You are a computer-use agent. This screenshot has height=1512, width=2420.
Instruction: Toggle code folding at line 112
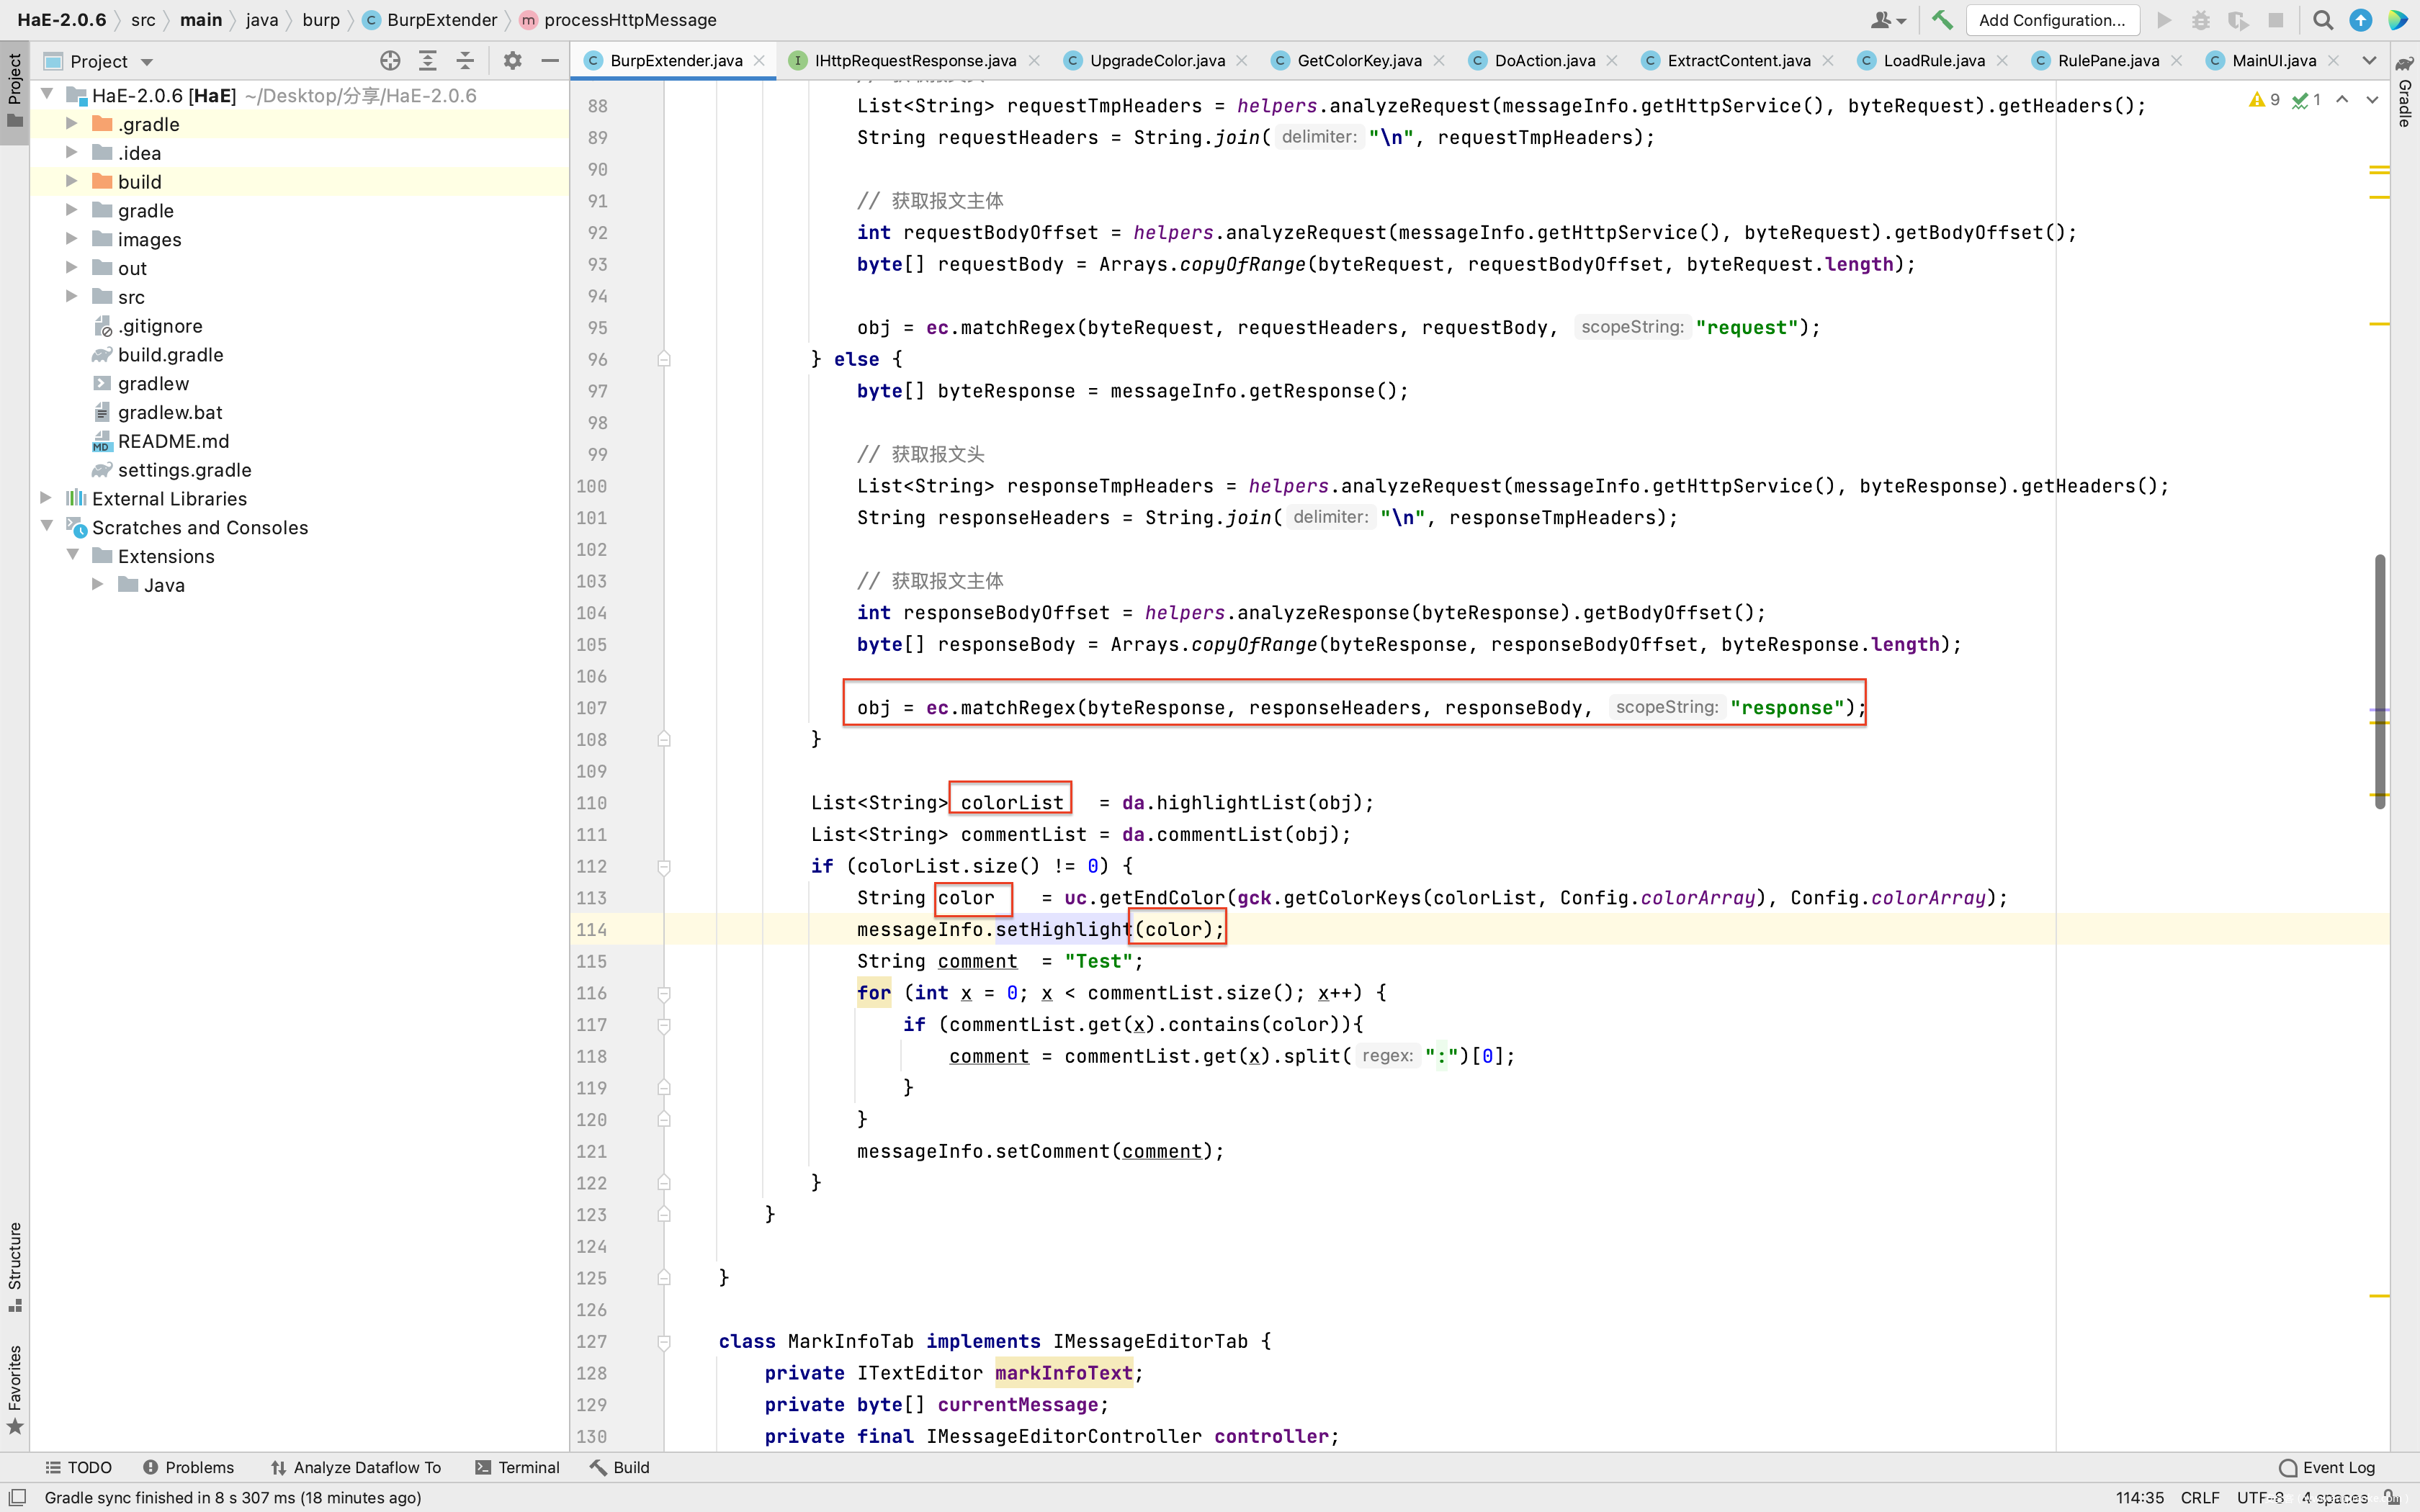click(x=664, y=867)
